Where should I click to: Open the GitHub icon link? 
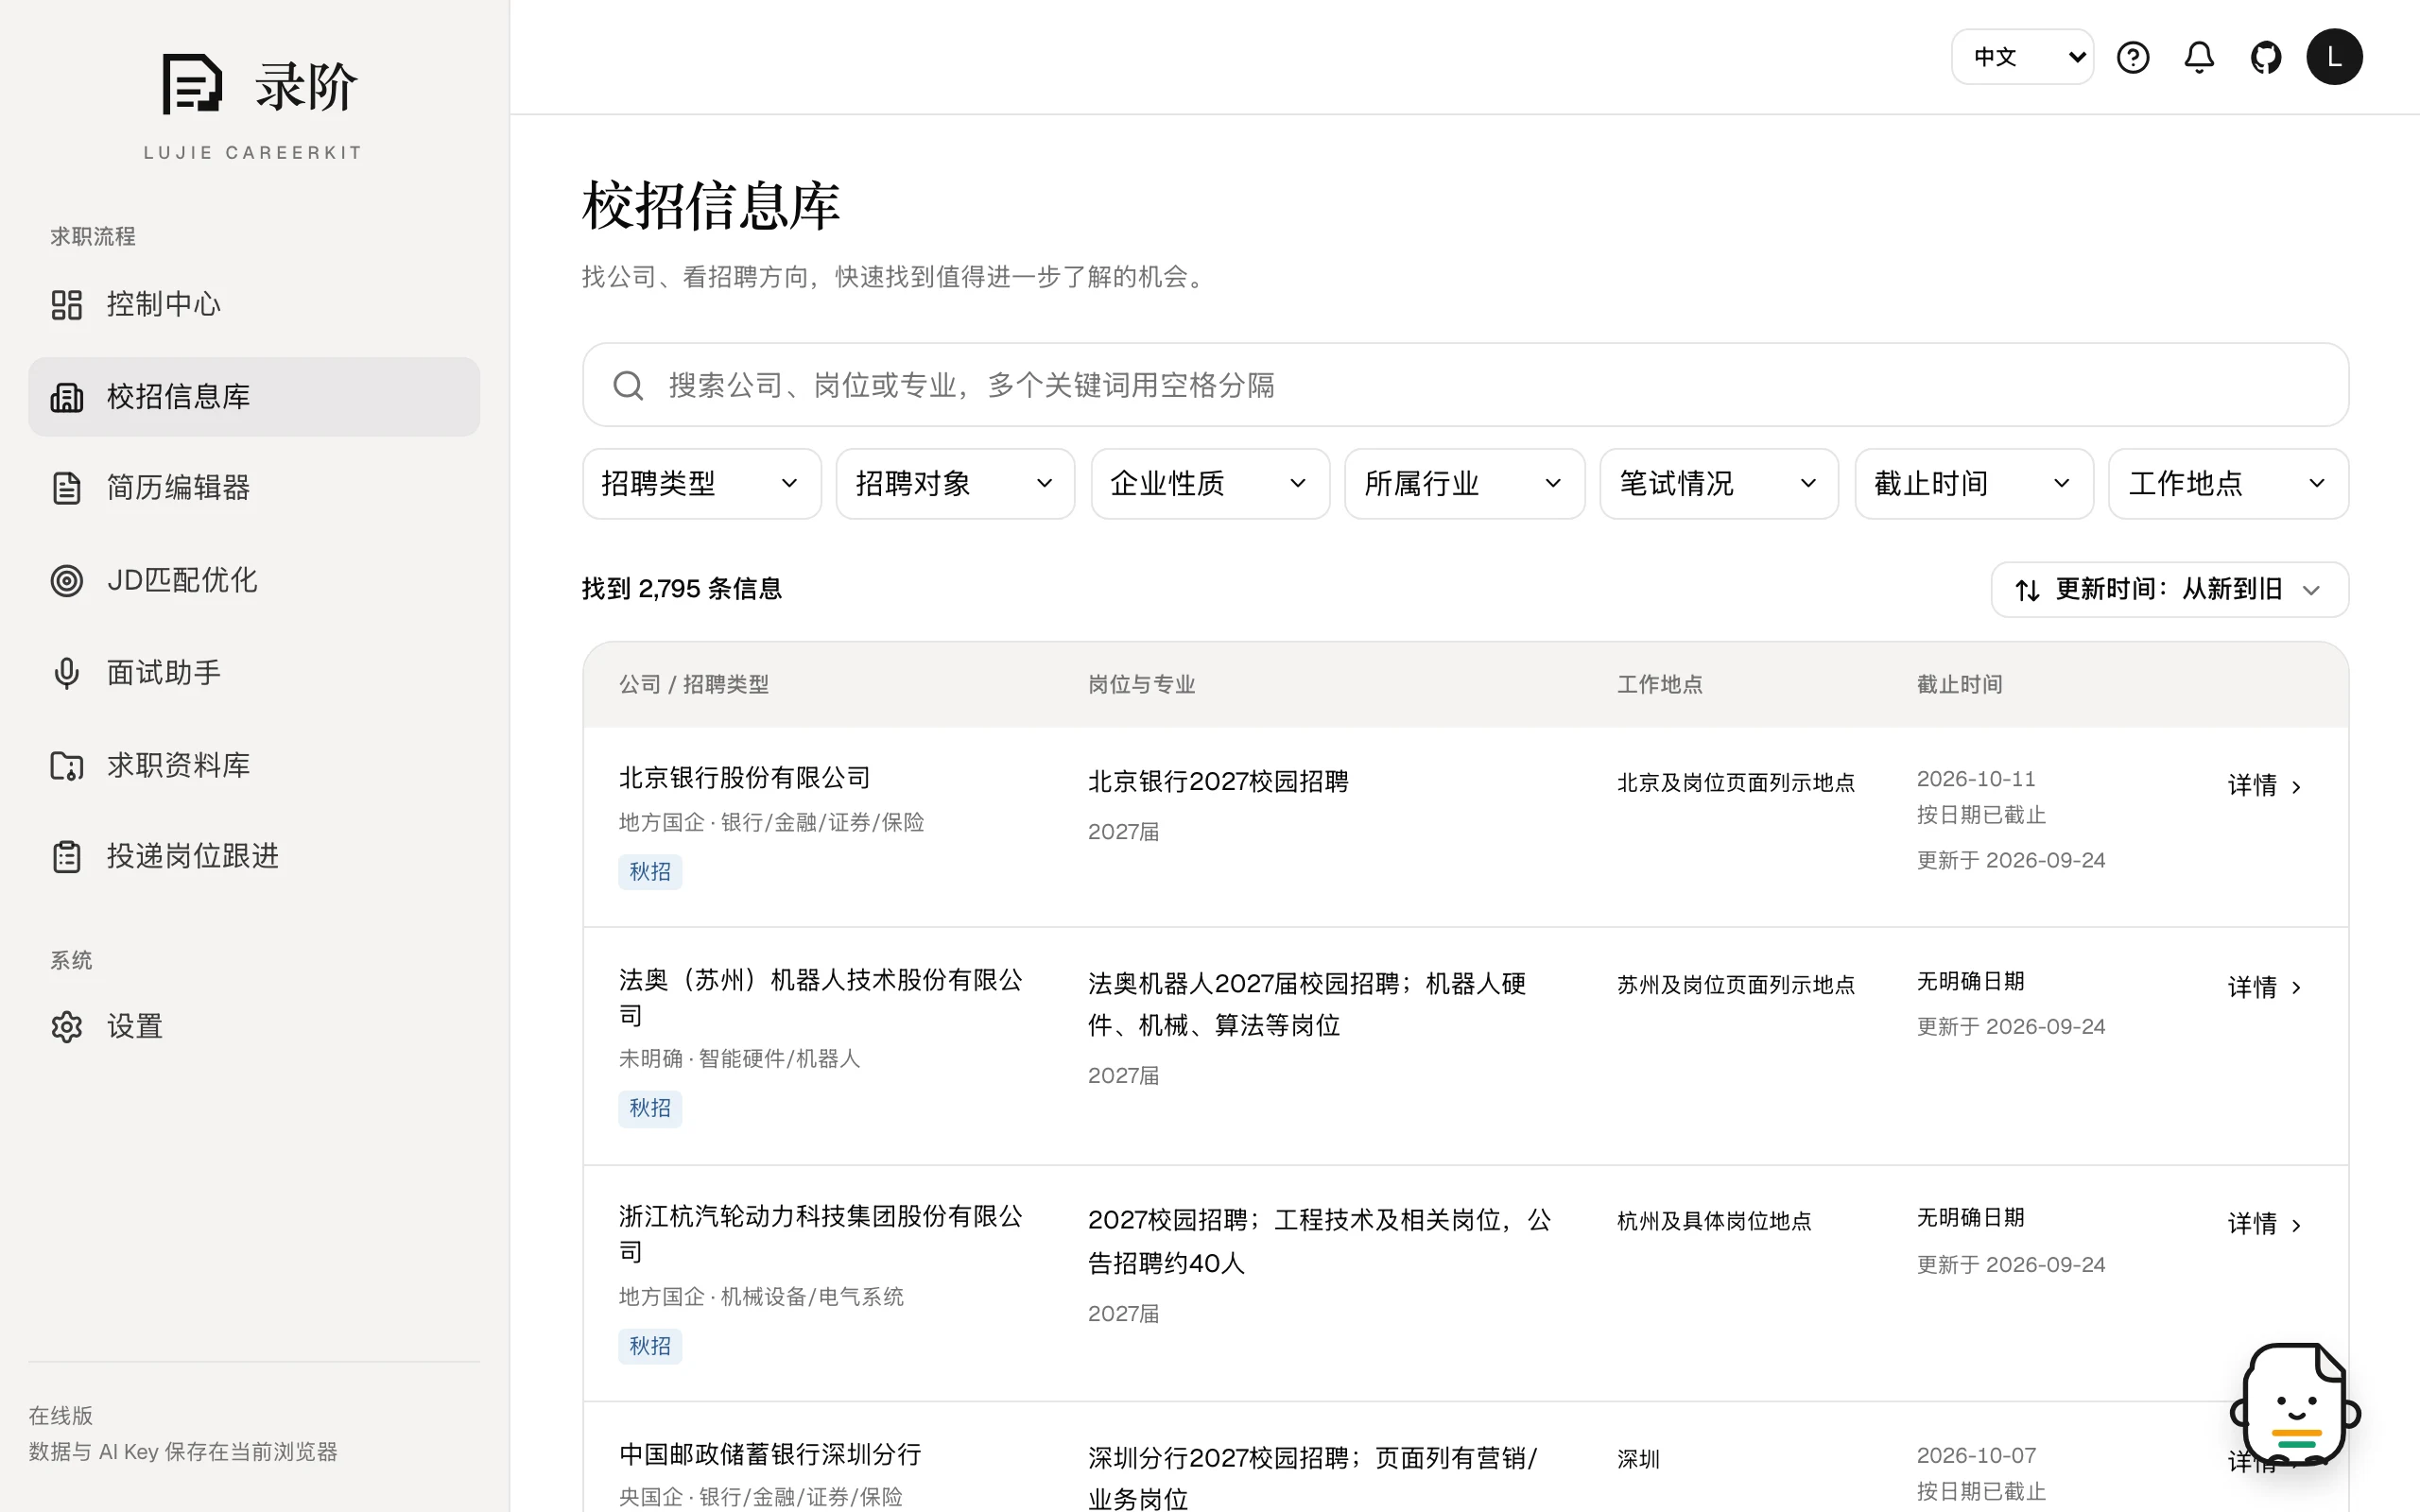pos(2265,57)
